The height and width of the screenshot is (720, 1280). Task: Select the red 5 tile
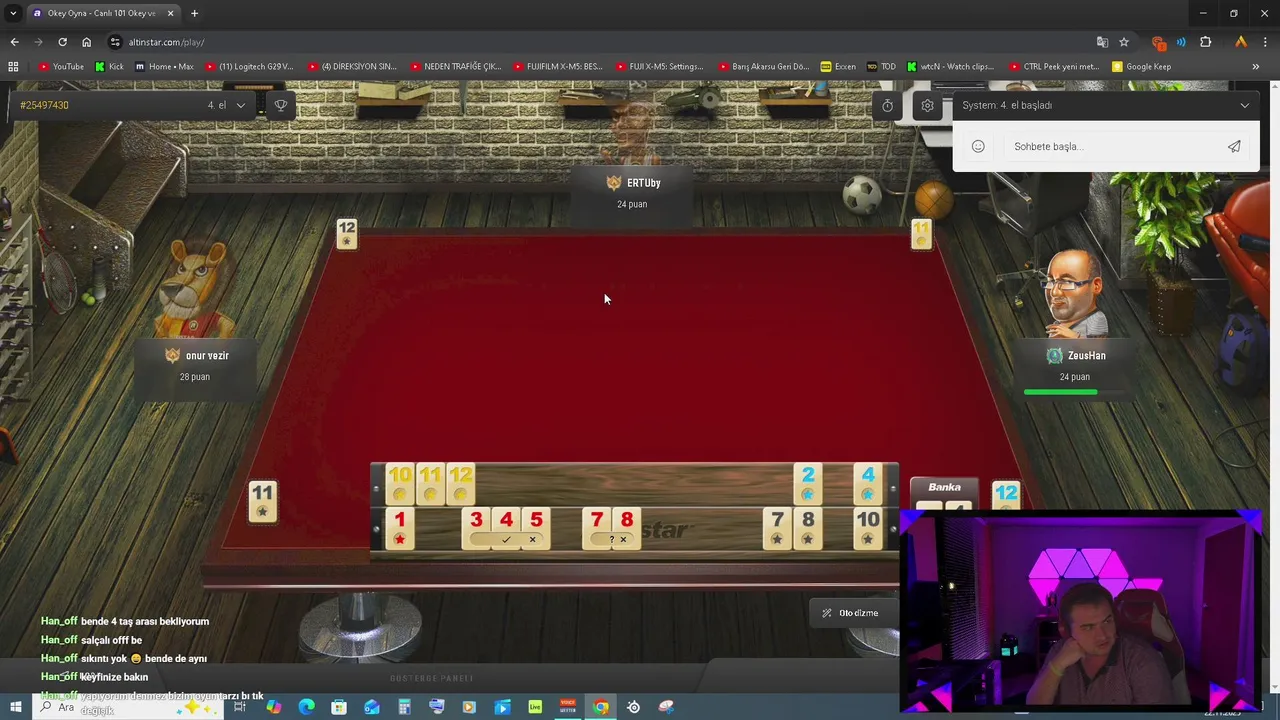pos(536,521)
